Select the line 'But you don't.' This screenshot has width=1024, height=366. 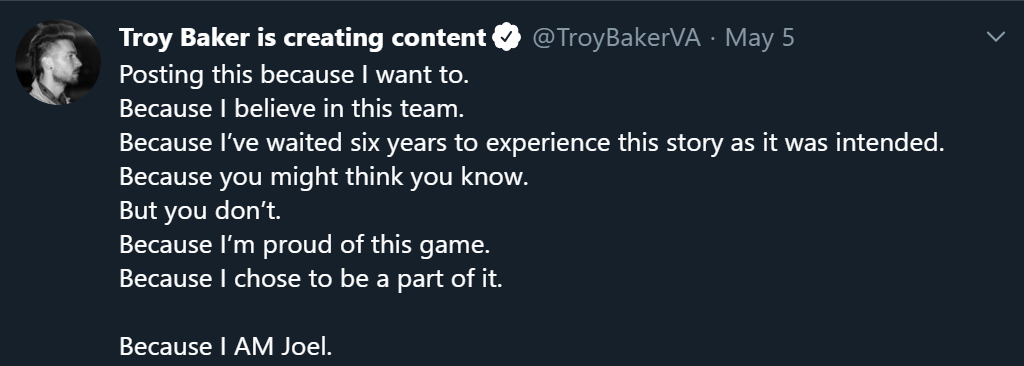[x=200, y=210]
